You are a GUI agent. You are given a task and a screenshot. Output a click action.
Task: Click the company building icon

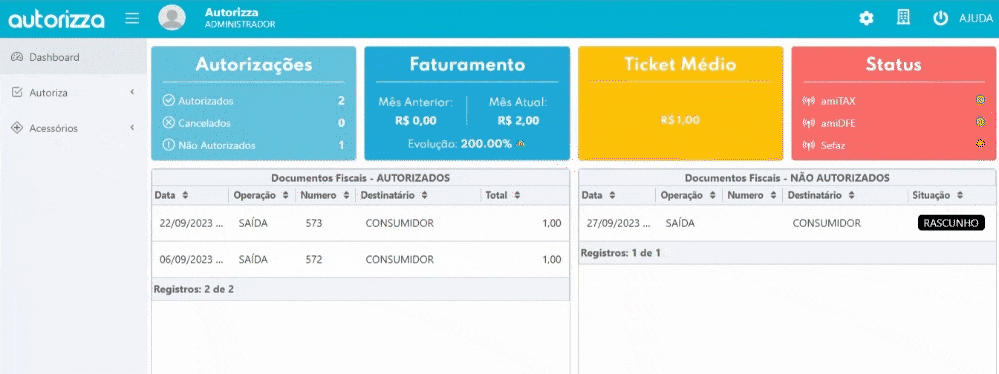click(903, 18)
